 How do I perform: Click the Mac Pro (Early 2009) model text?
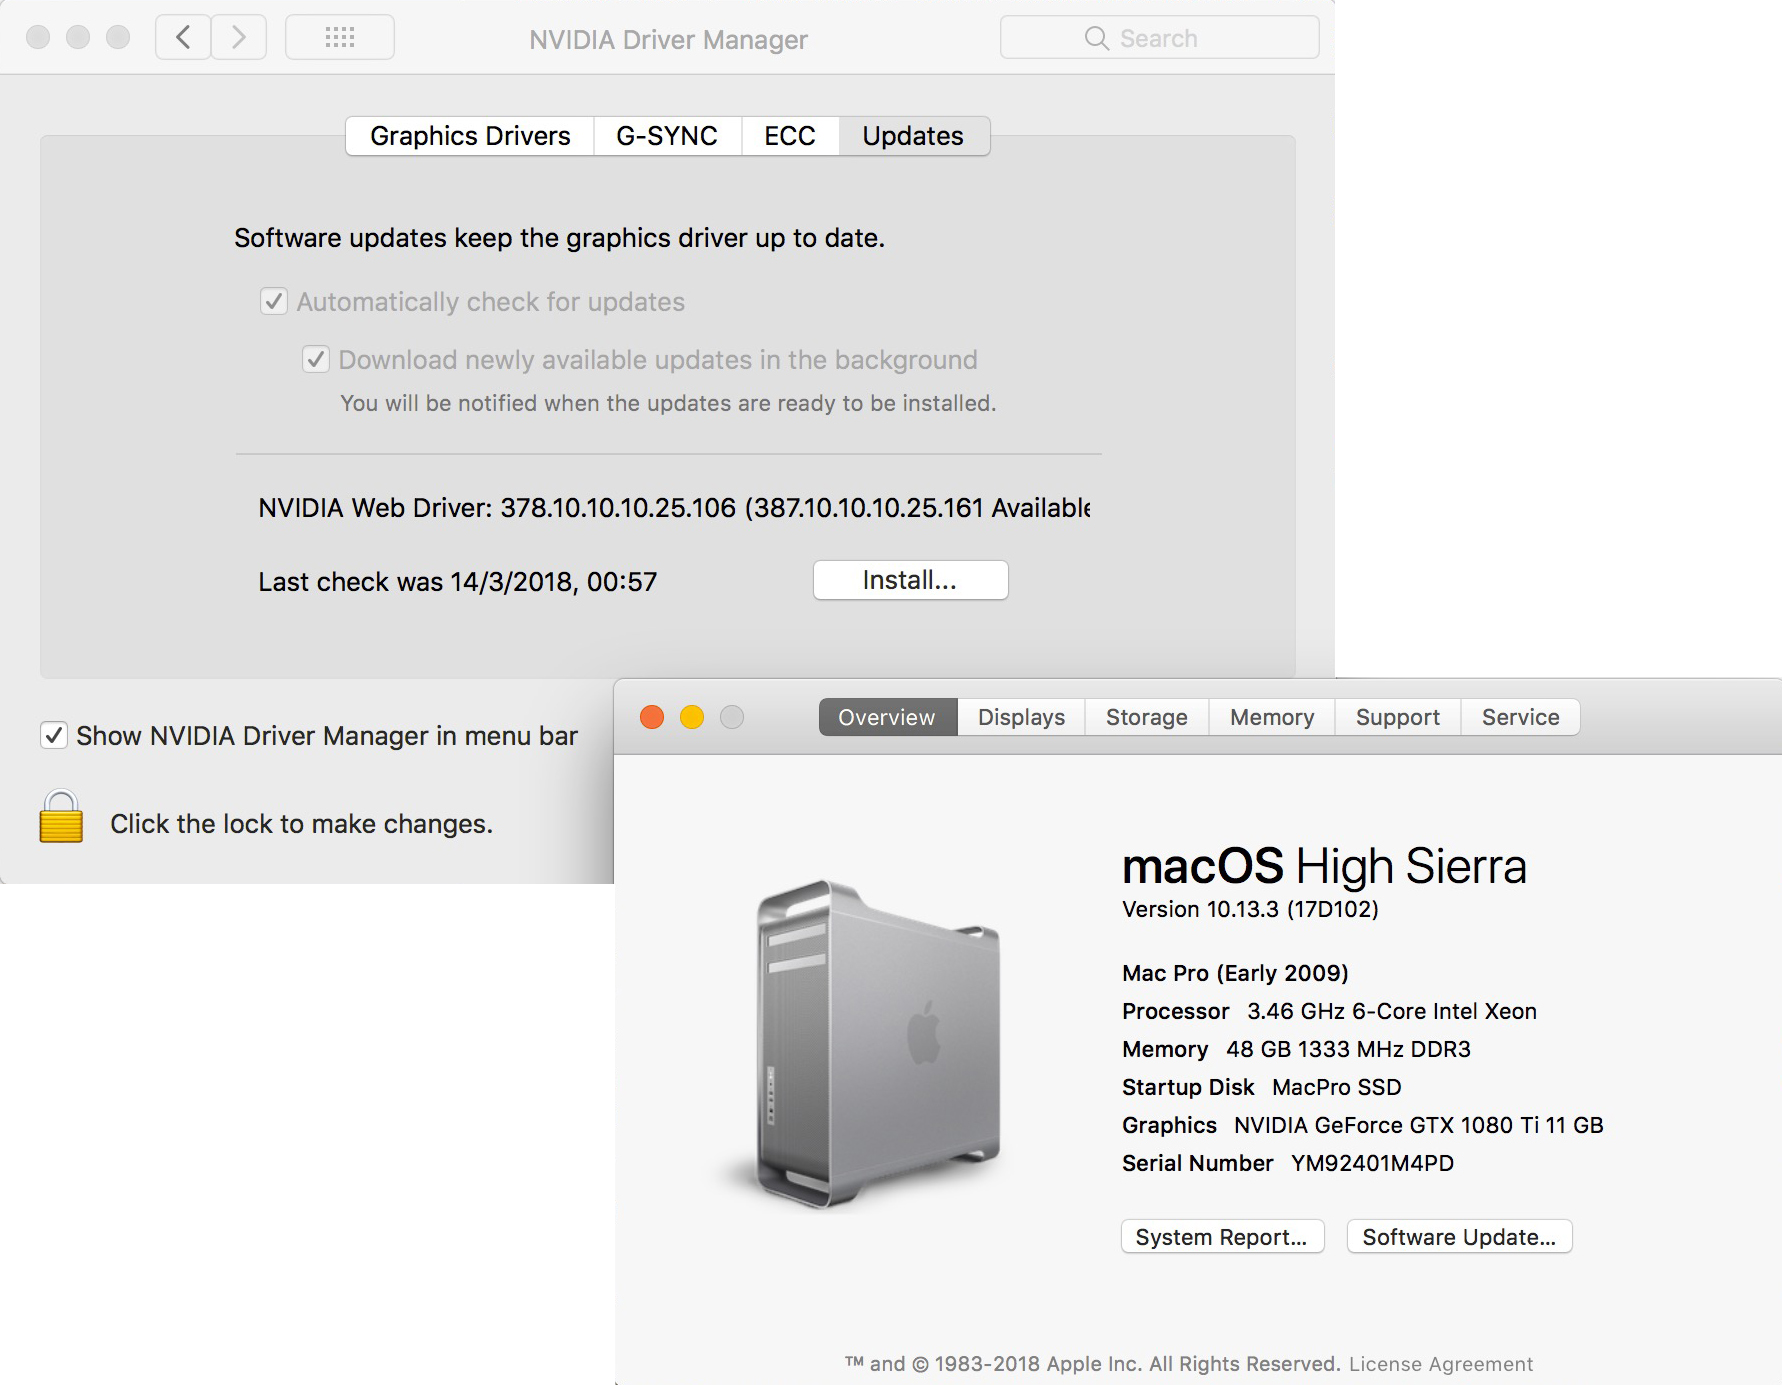1235,973
